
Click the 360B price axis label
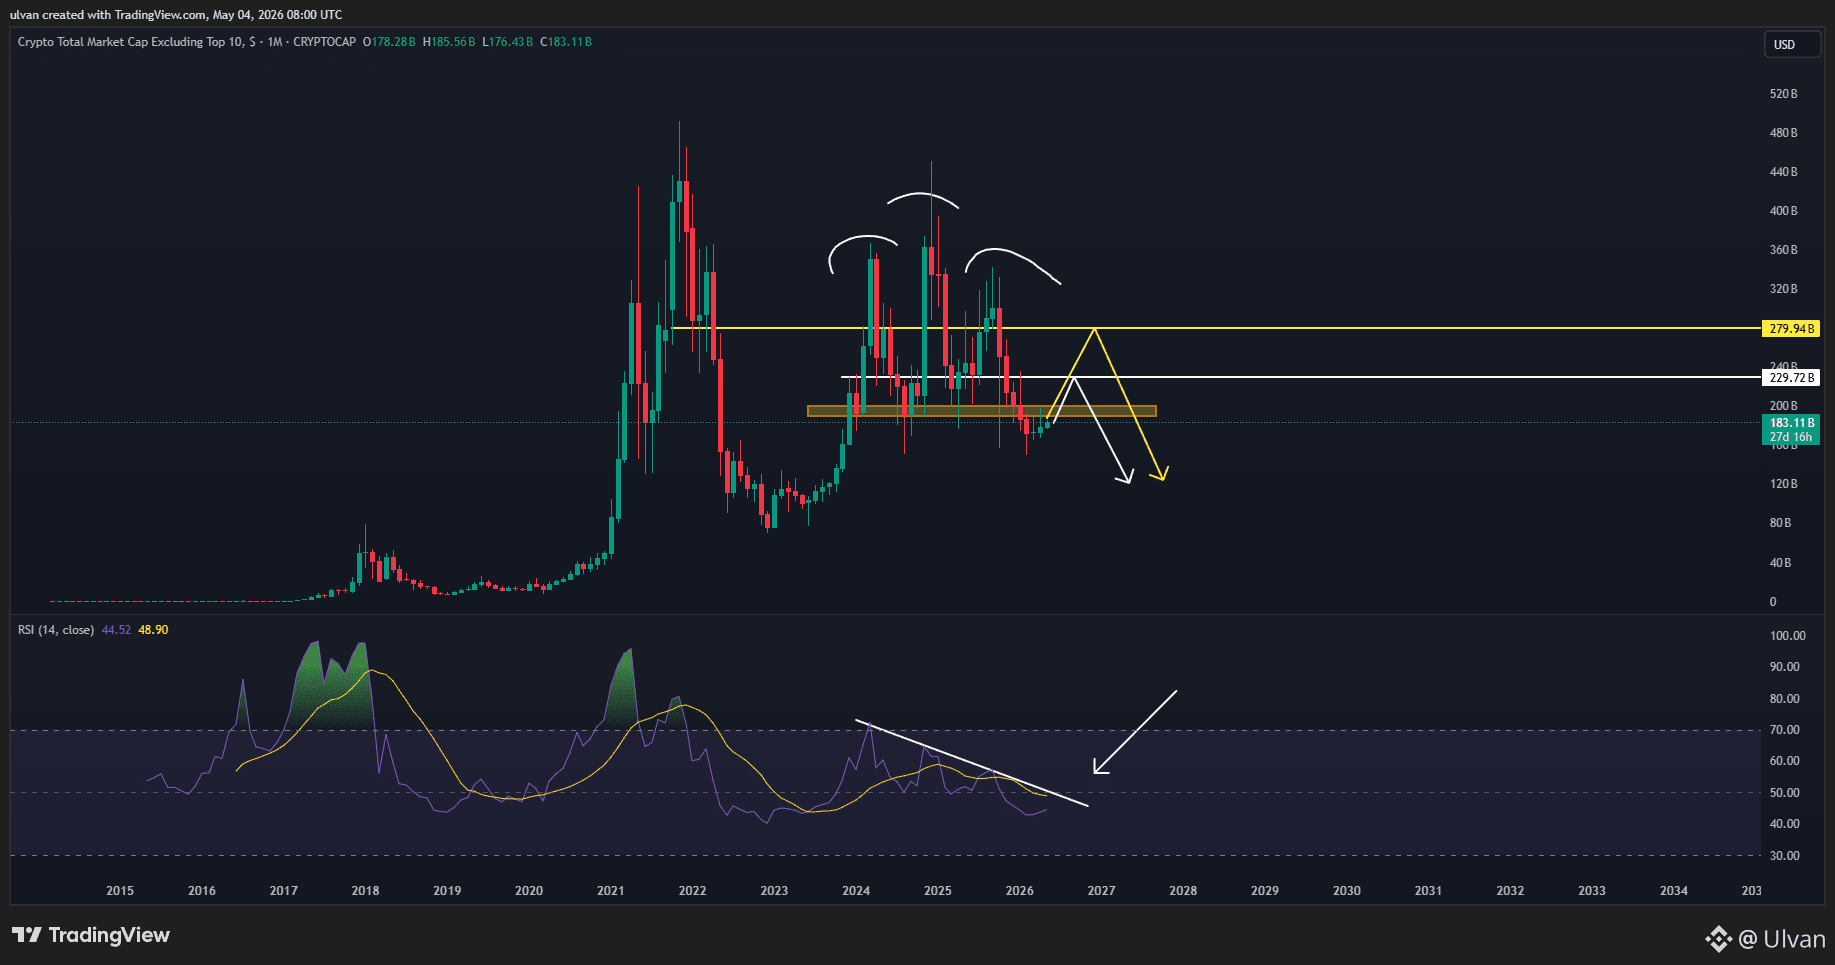tap(1784, 250)
